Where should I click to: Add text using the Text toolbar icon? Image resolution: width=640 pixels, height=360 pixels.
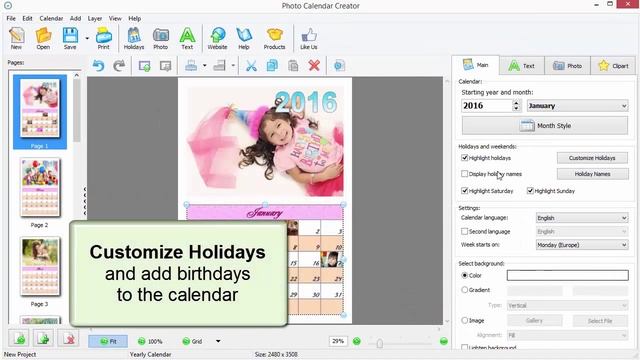(187, 38)
